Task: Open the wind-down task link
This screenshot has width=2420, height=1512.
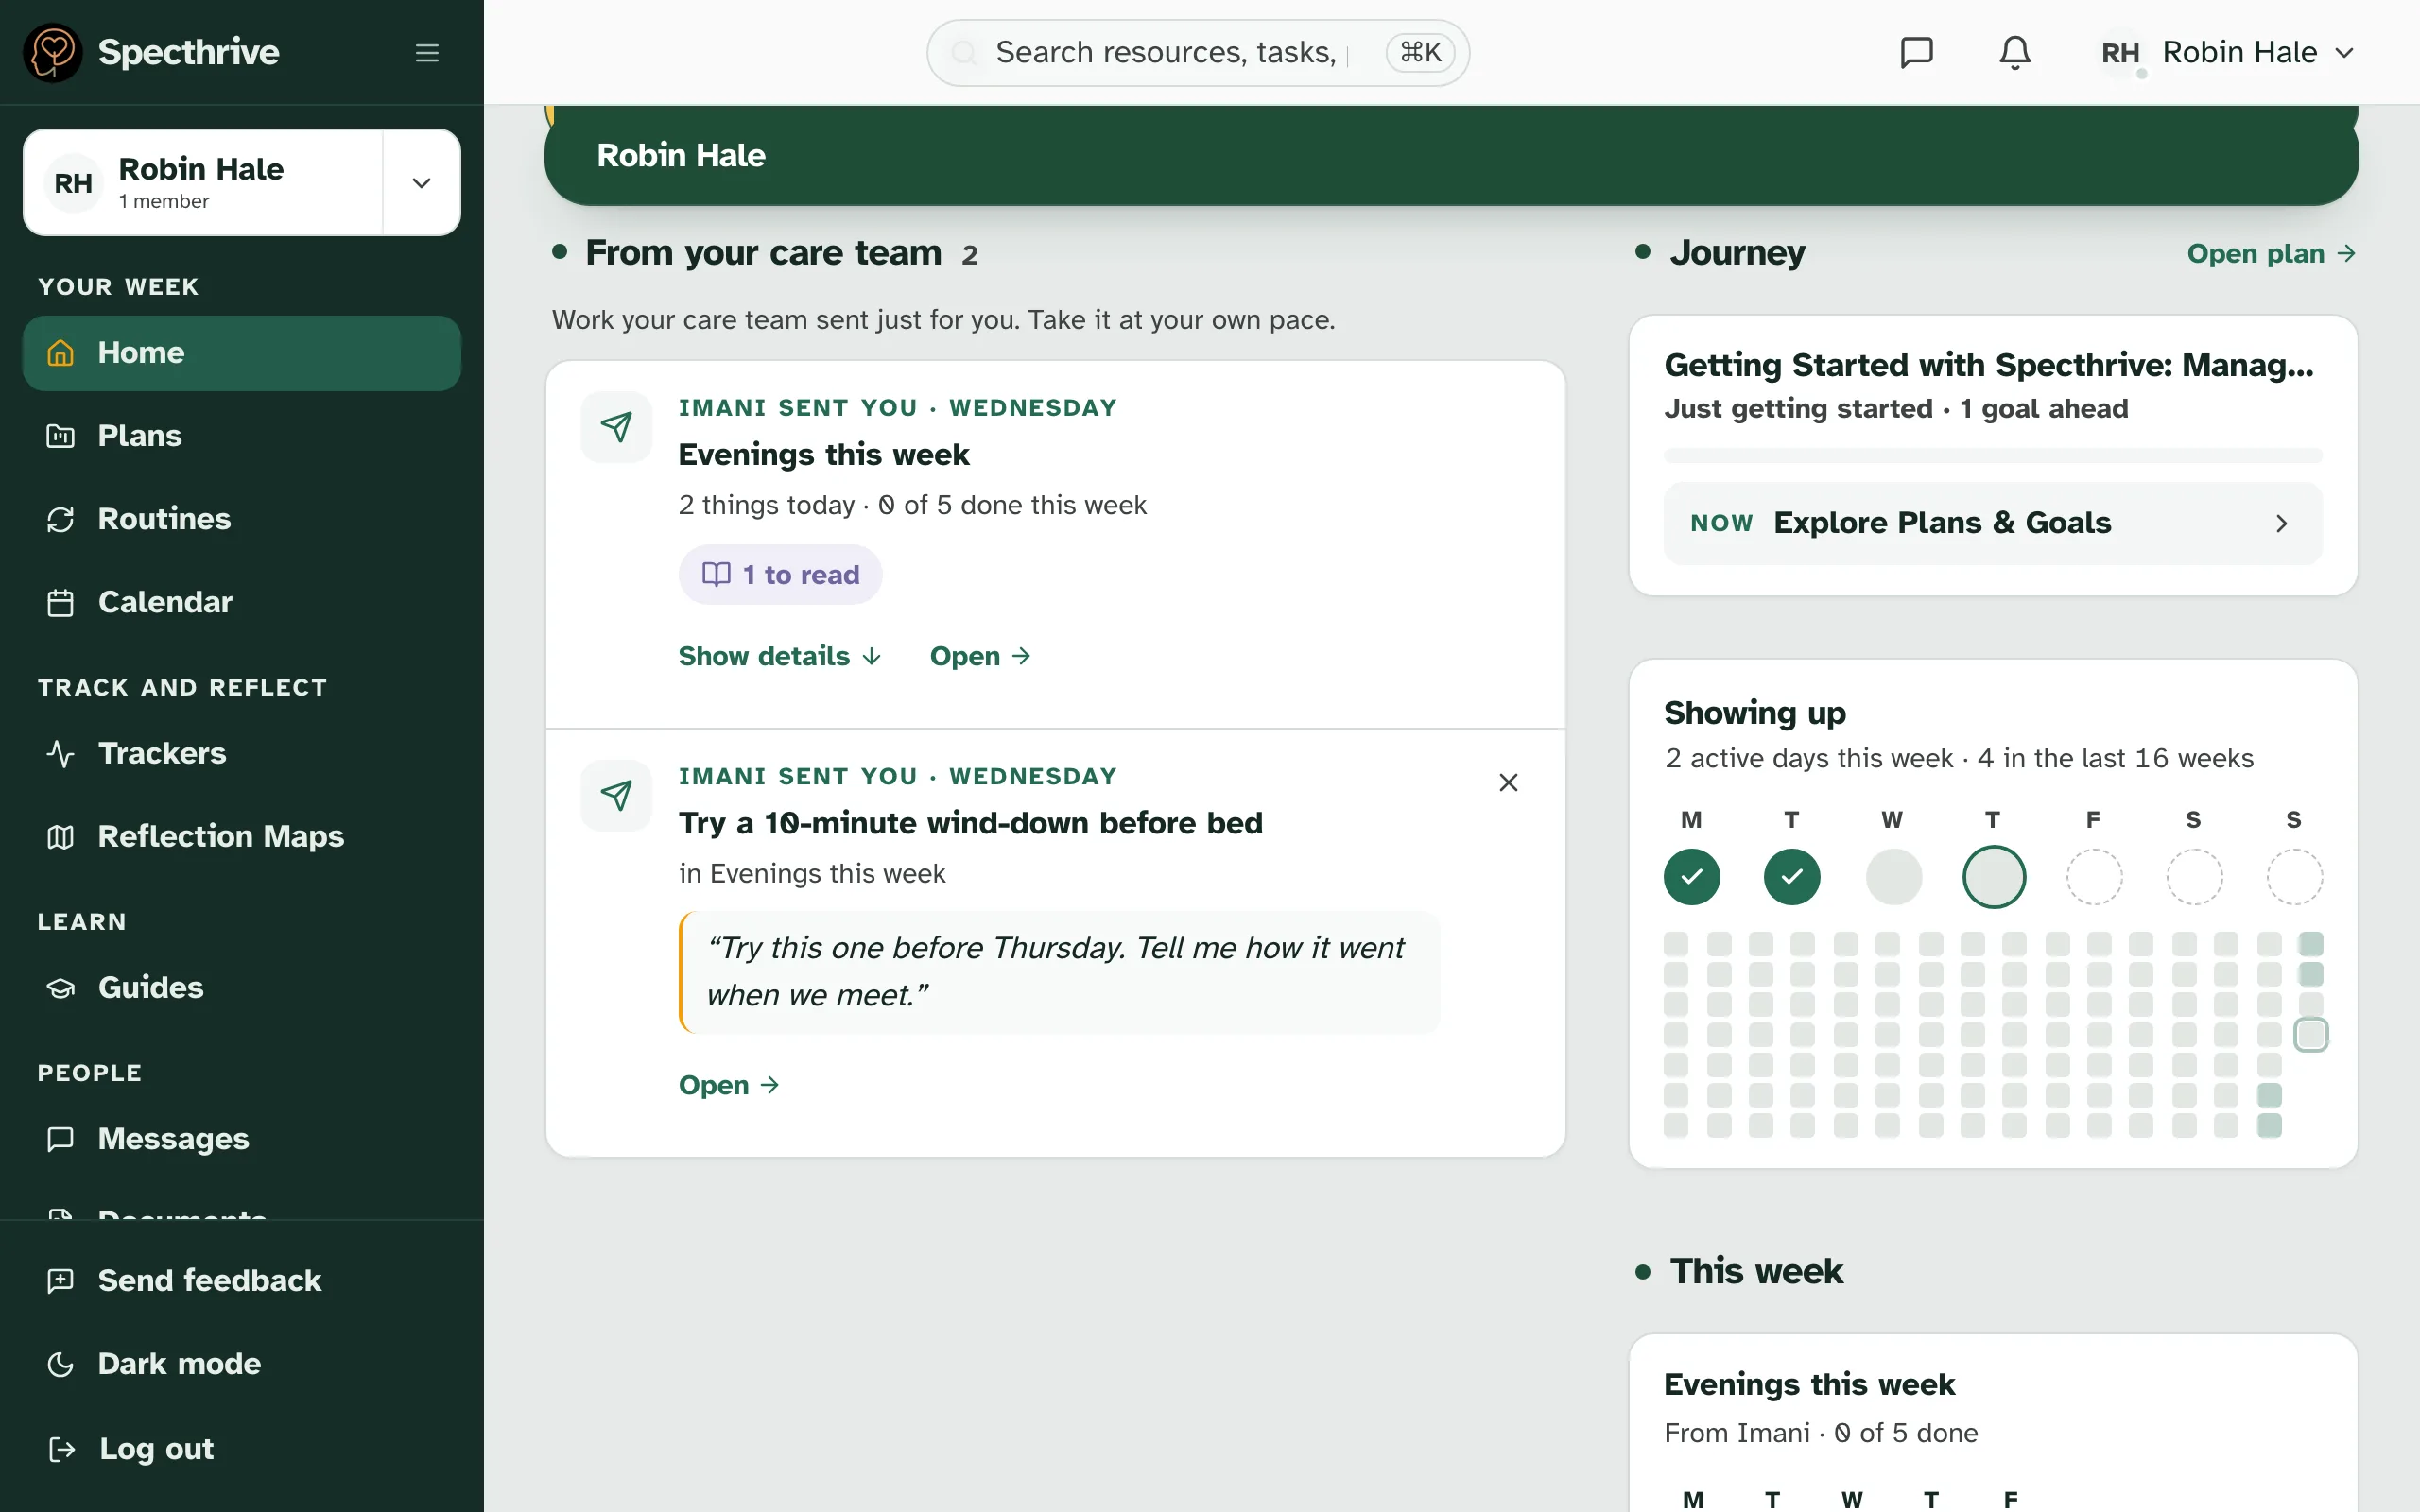Action: [728, 1085]
